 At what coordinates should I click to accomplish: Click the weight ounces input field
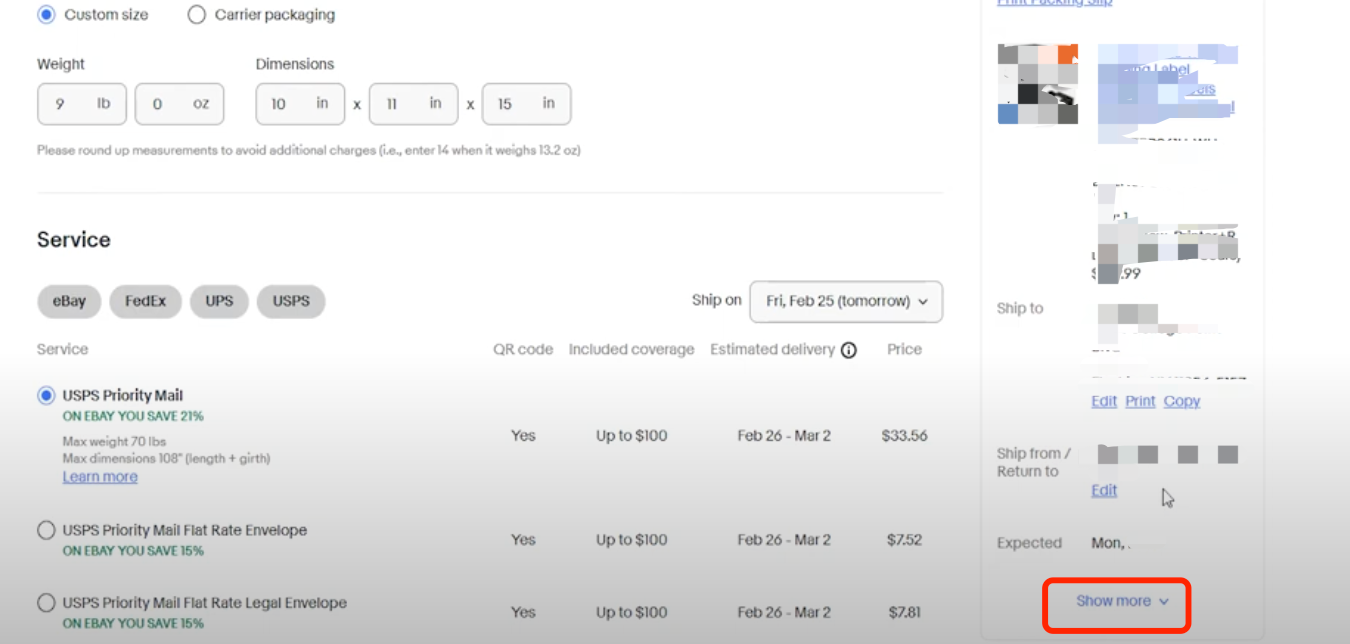179,104
